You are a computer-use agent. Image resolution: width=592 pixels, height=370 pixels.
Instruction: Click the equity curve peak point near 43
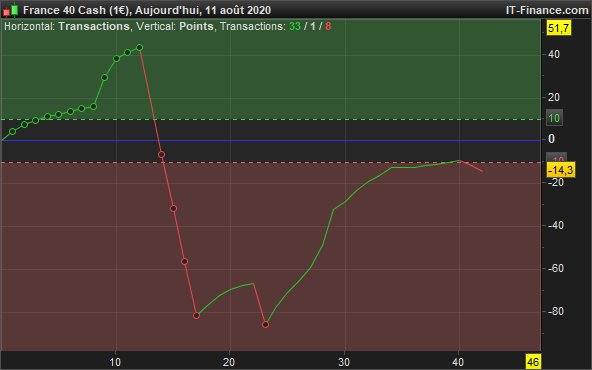[139, 48]
